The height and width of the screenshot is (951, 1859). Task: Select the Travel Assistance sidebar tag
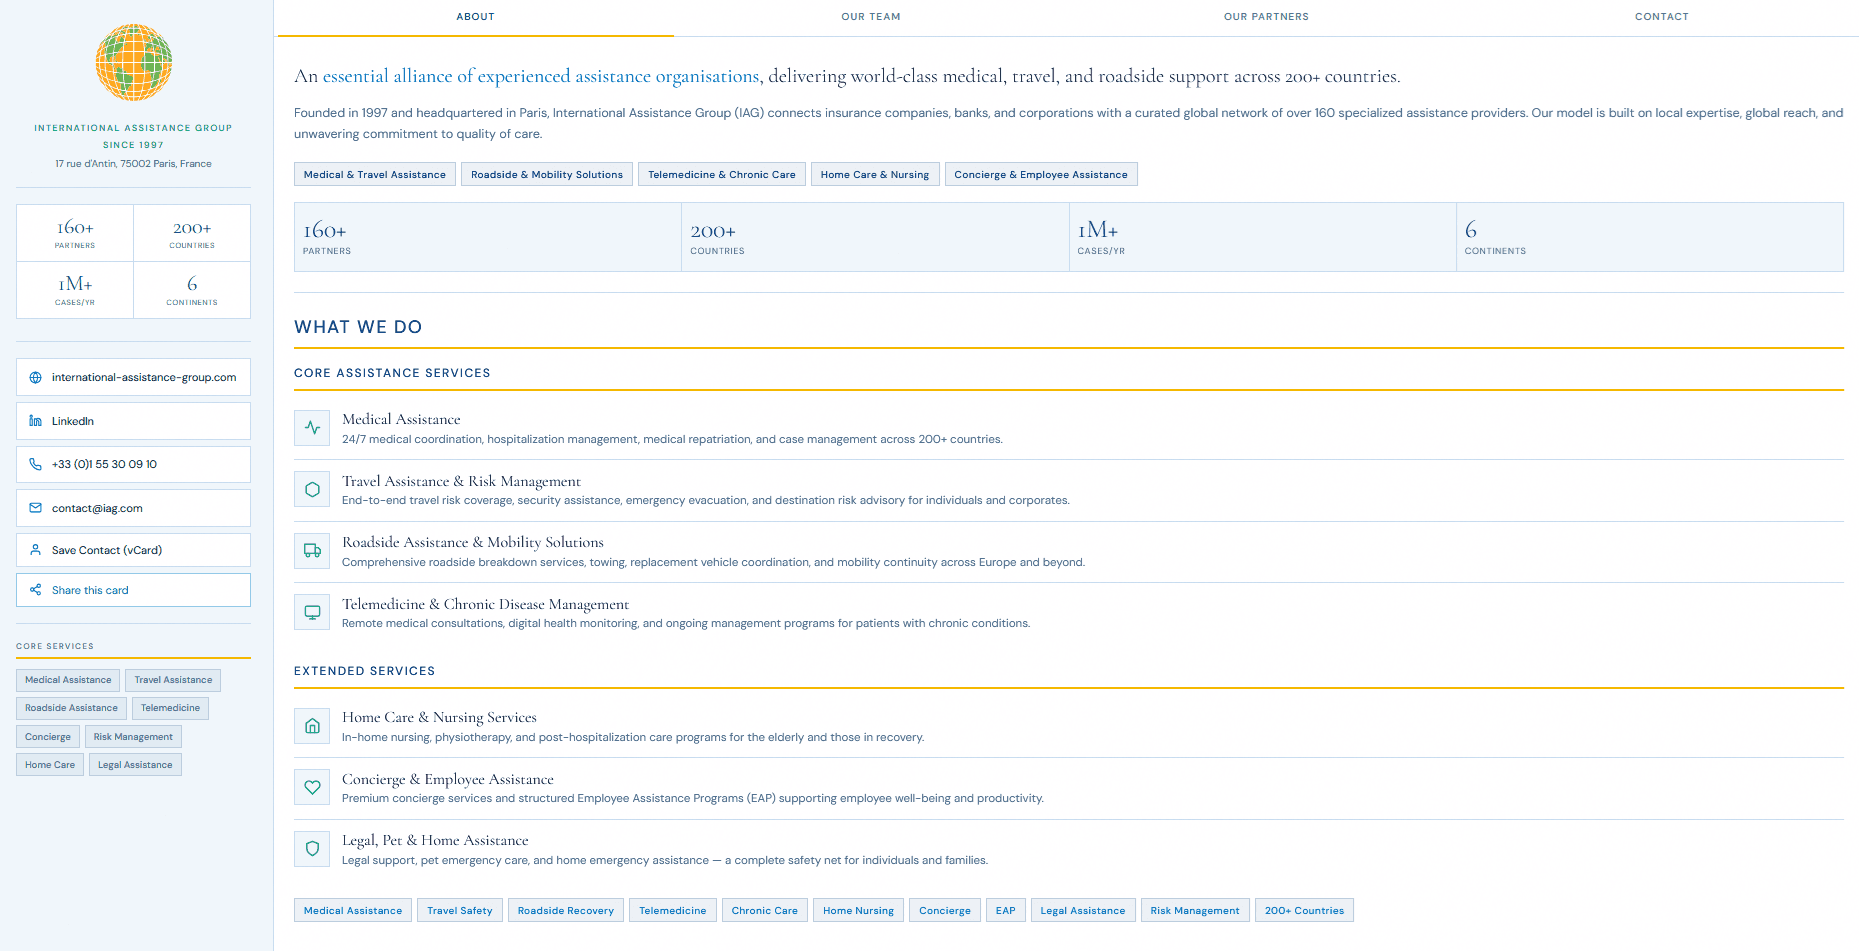click(173, 680)
